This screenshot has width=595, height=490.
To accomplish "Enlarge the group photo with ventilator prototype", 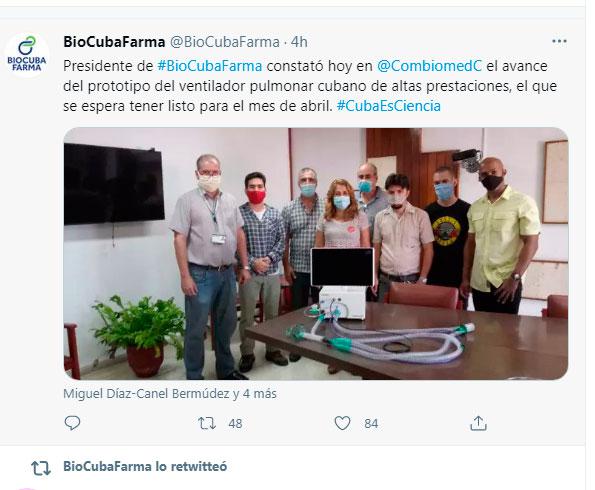I will pos(316,254).
